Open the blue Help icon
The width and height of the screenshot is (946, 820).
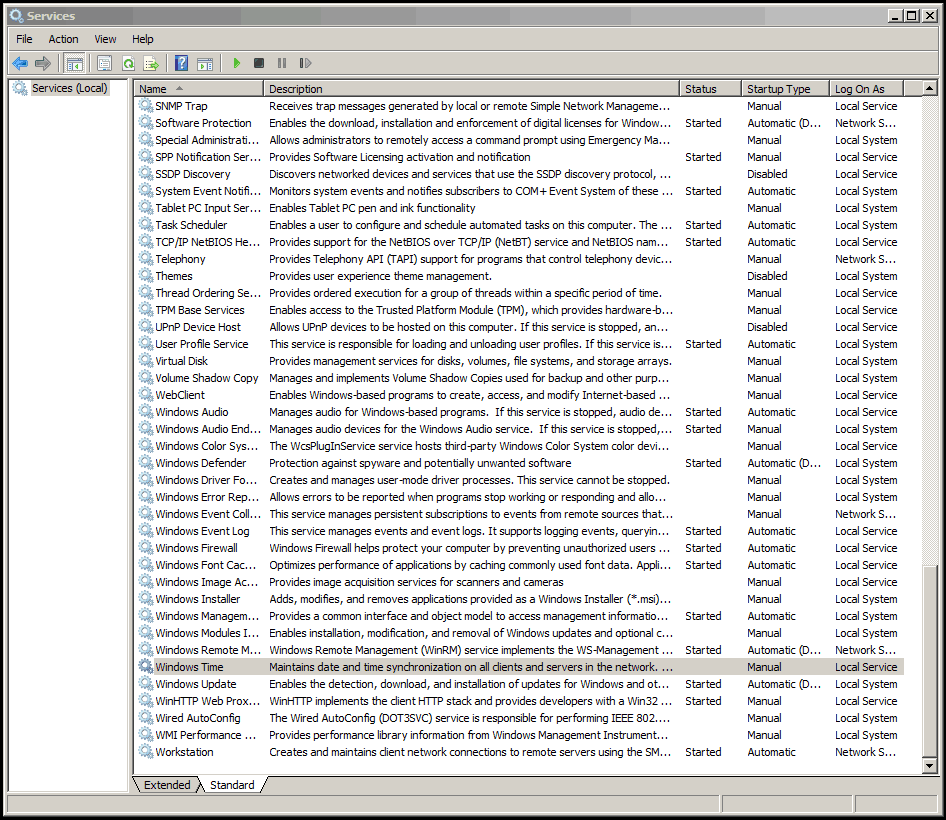tap(181, 63)
